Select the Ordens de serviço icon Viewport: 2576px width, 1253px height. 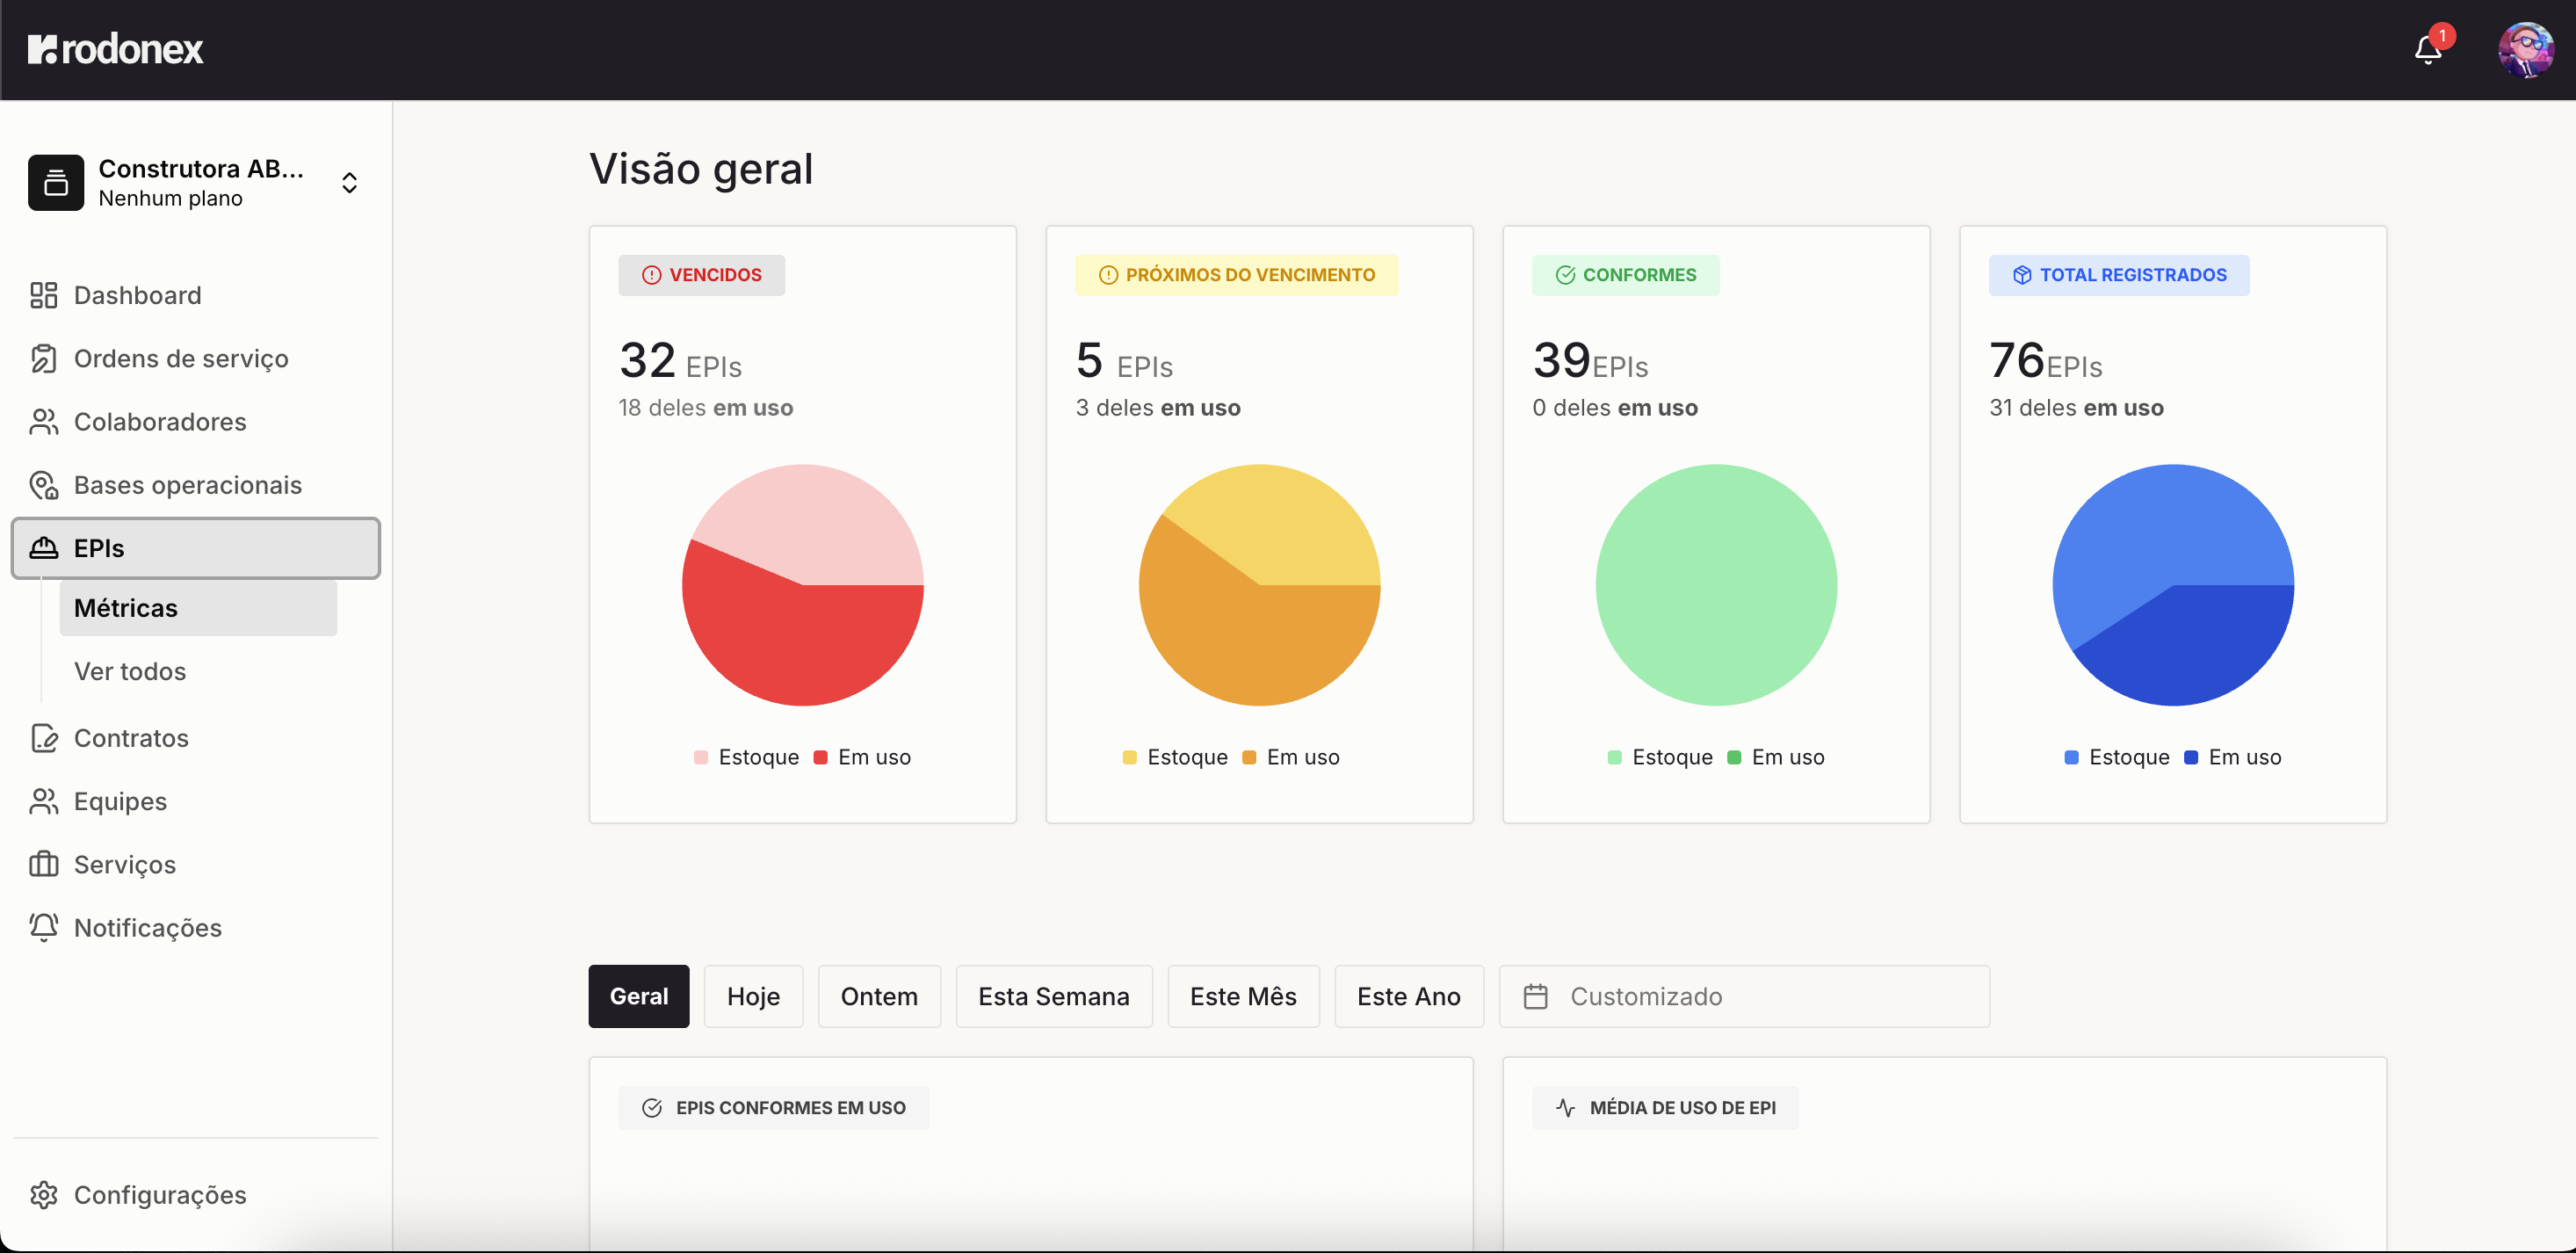point(42,358)
